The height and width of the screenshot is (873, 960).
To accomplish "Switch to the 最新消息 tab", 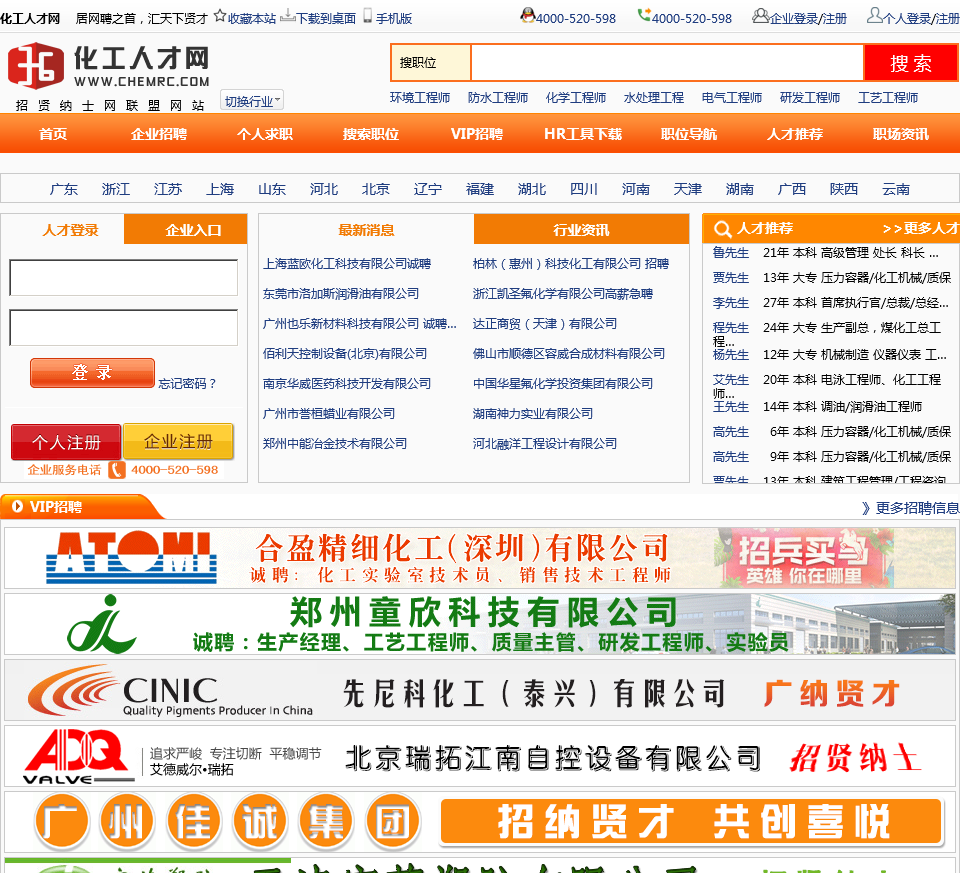I will (366, 230).
